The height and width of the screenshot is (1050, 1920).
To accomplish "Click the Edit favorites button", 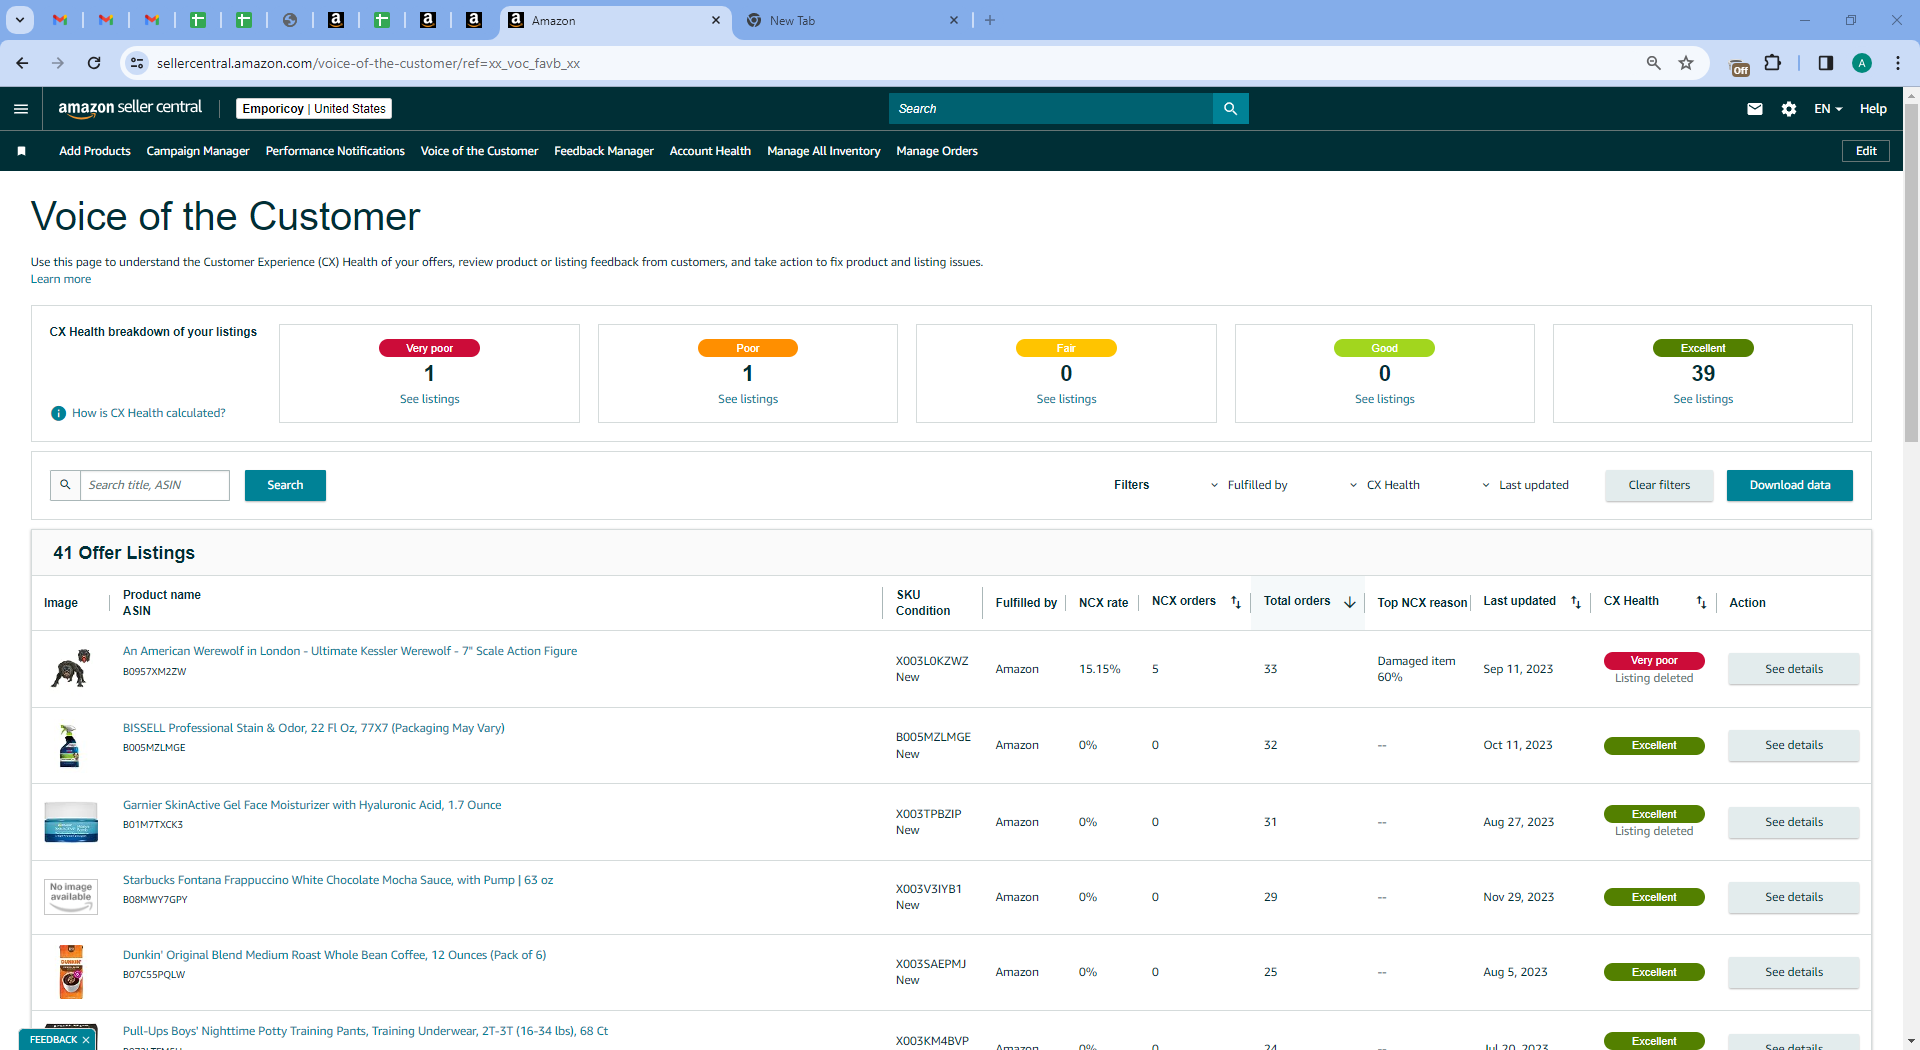I will (x=1866, y=151).
